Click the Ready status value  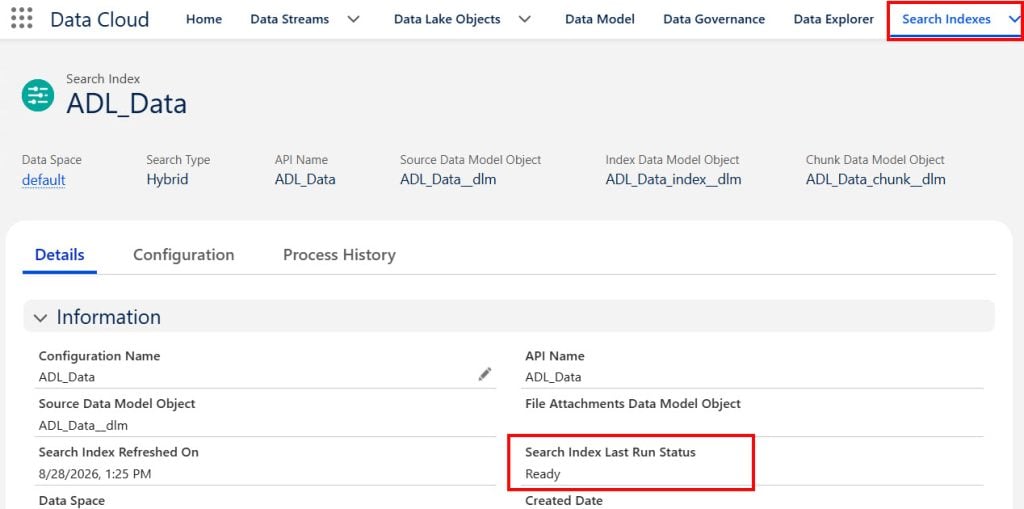[x=543, y=474]
